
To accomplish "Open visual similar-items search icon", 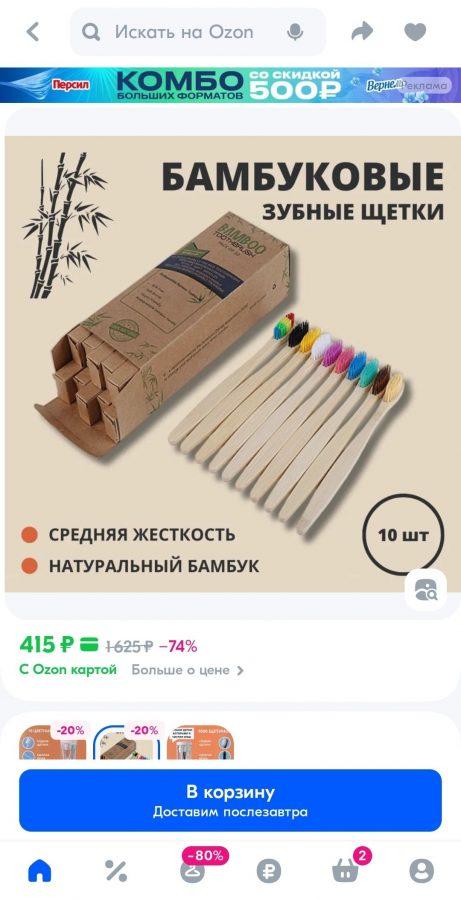I will coord(425,589).
